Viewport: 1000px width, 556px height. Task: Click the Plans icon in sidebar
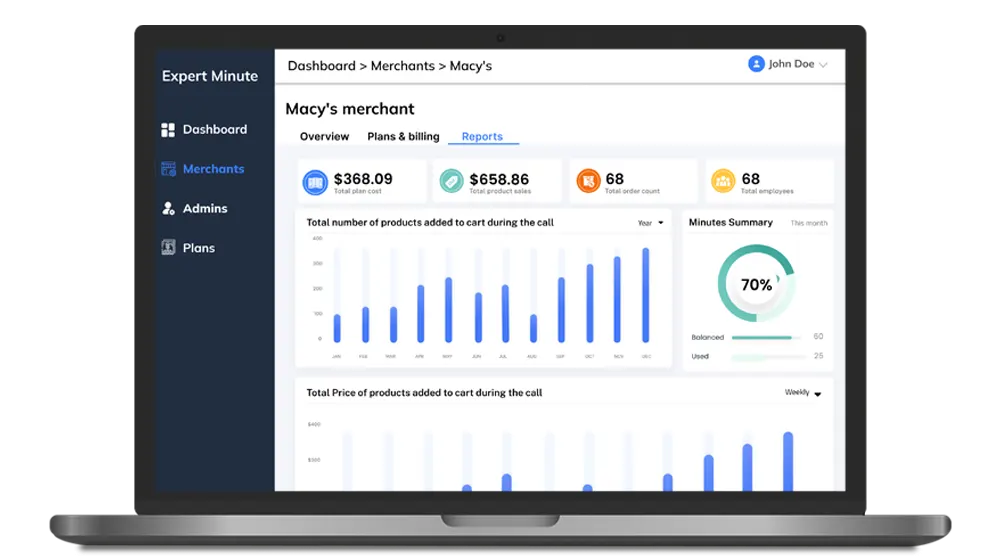[x=168, y=247]
